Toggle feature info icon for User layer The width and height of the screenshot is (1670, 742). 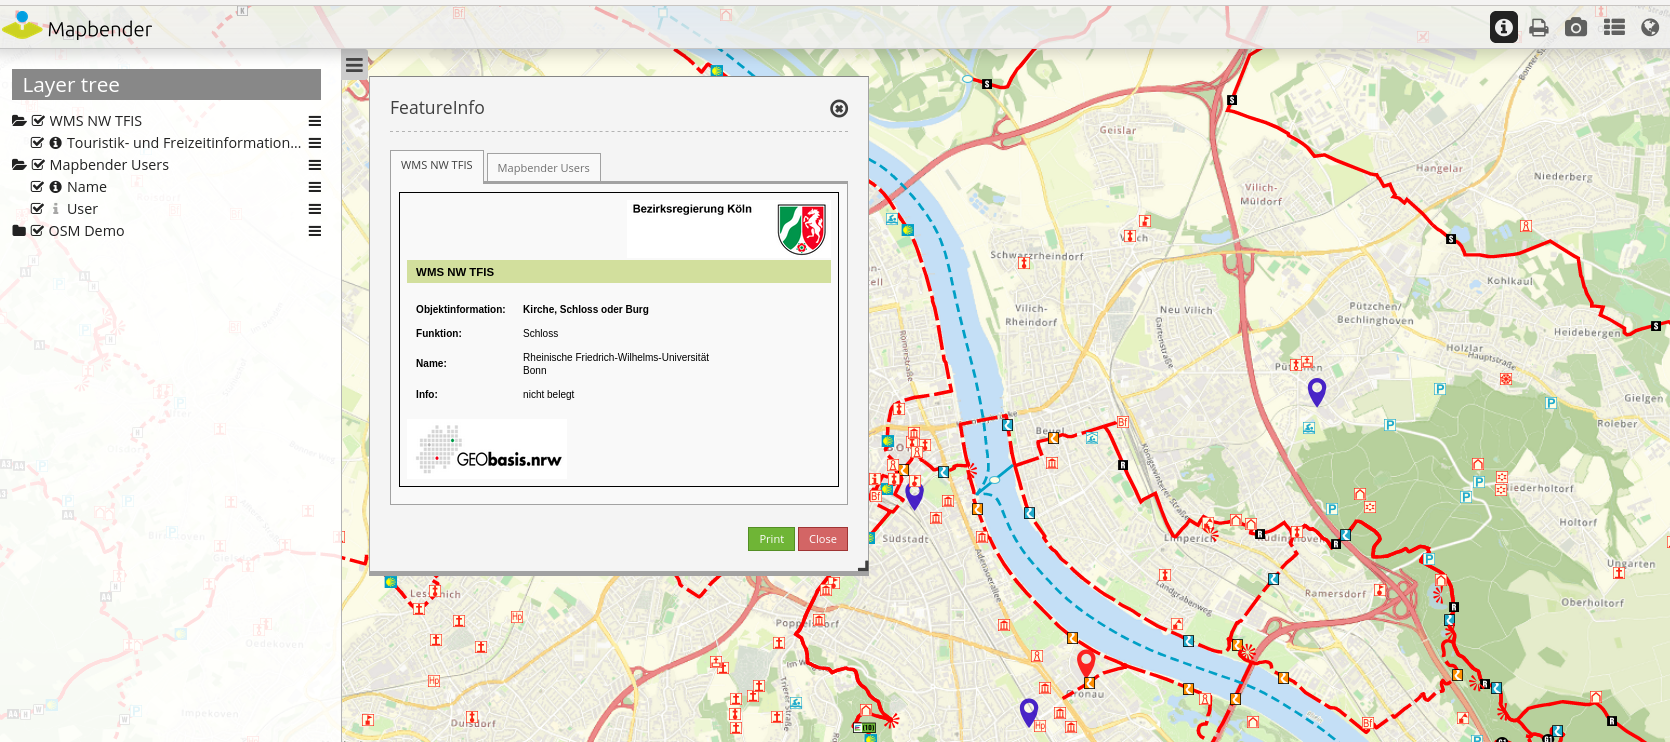point(56,209)
